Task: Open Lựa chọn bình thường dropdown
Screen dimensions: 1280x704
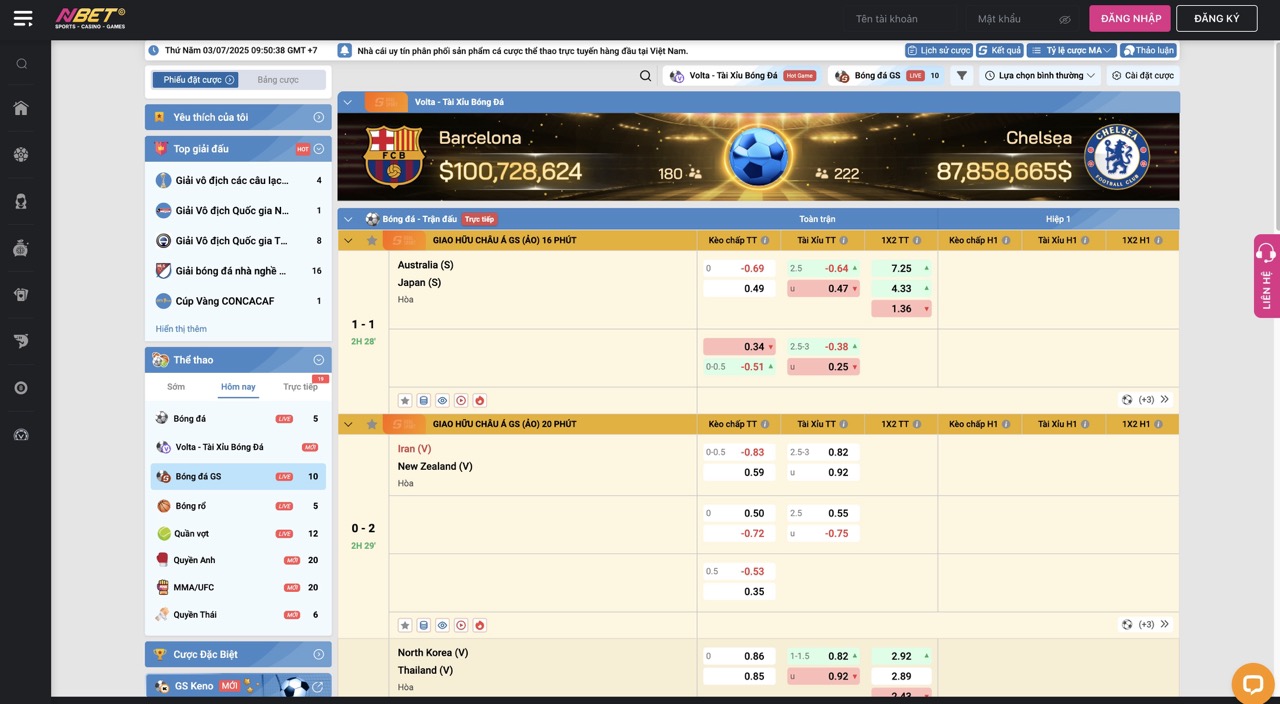Action: coord(1040,76)
